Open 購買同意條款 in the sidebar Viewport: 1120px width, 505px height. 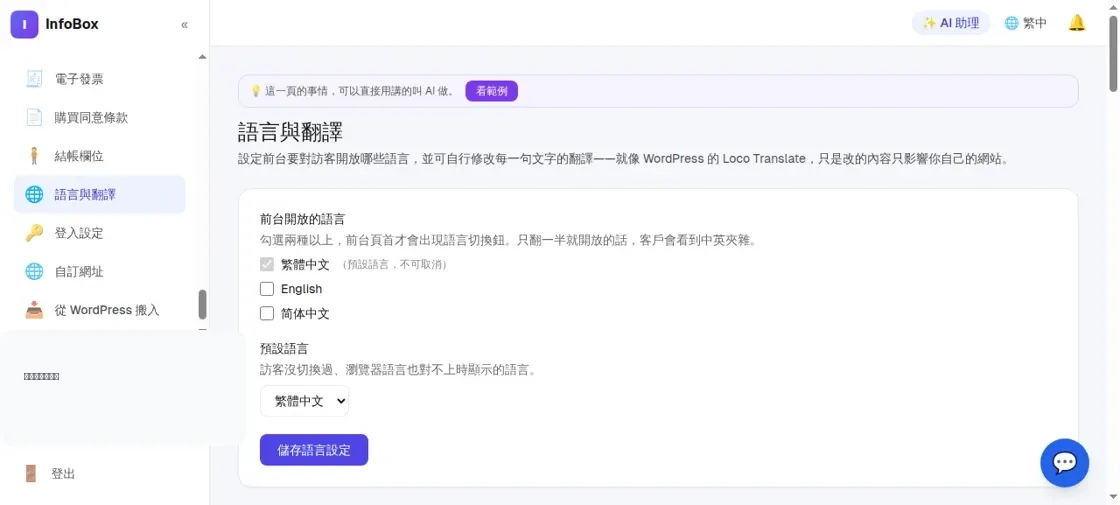pyautogui.click(x=99, y=117)
